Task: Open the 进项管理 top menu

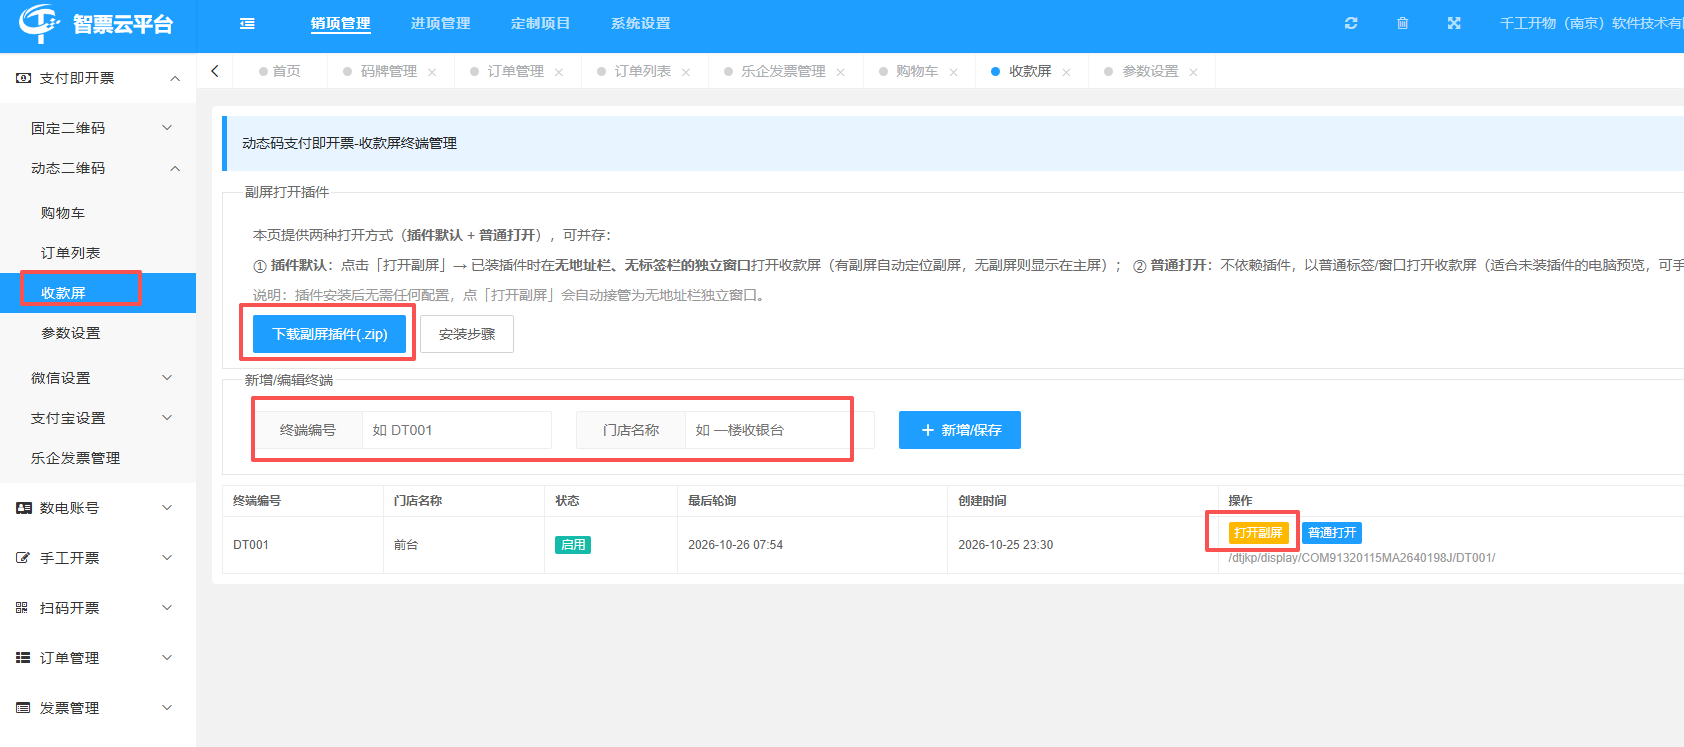Action: [x=441, y=24]
